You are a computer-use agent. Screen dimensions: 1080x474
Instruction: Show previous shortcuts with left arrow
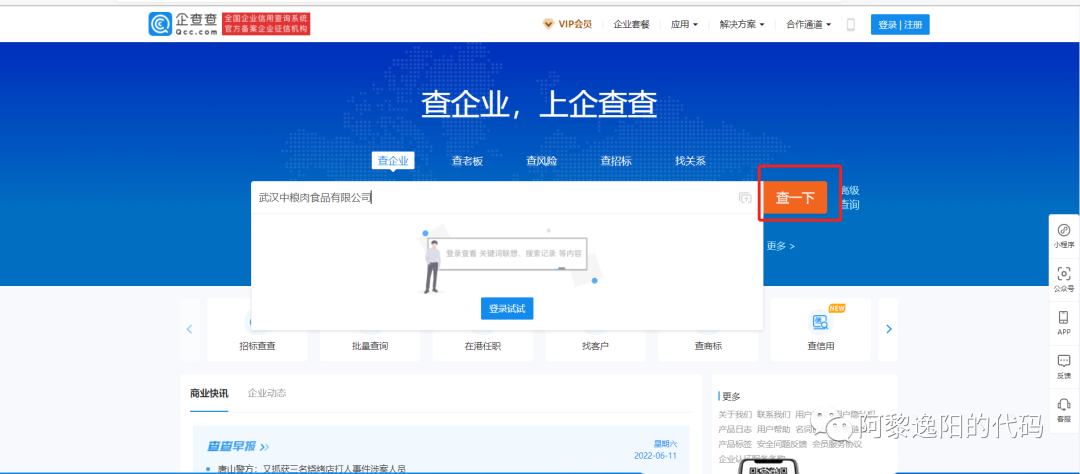click(x=189, y=329)
